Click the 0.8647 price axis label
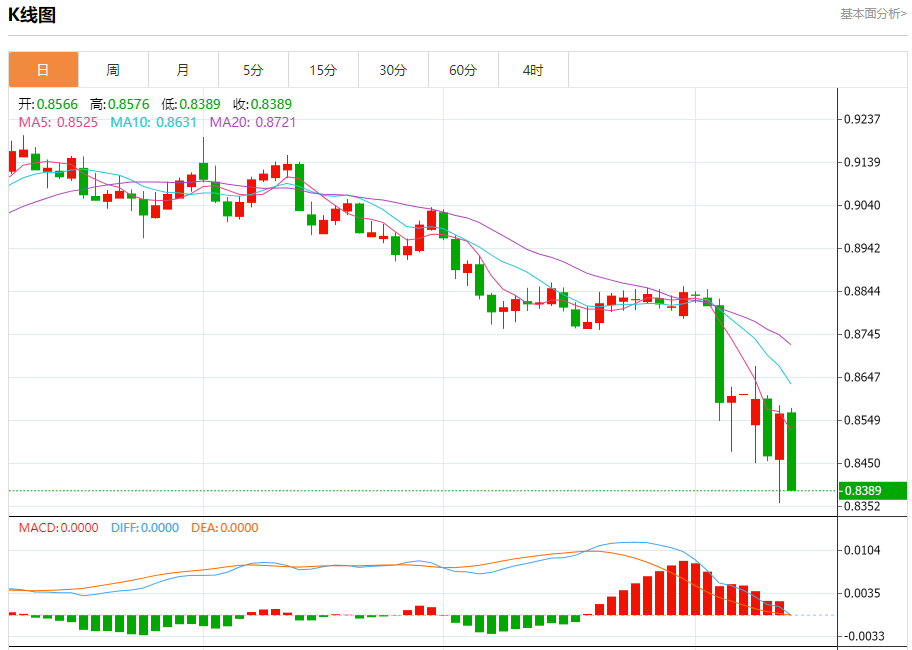 (x=862, y=377)
